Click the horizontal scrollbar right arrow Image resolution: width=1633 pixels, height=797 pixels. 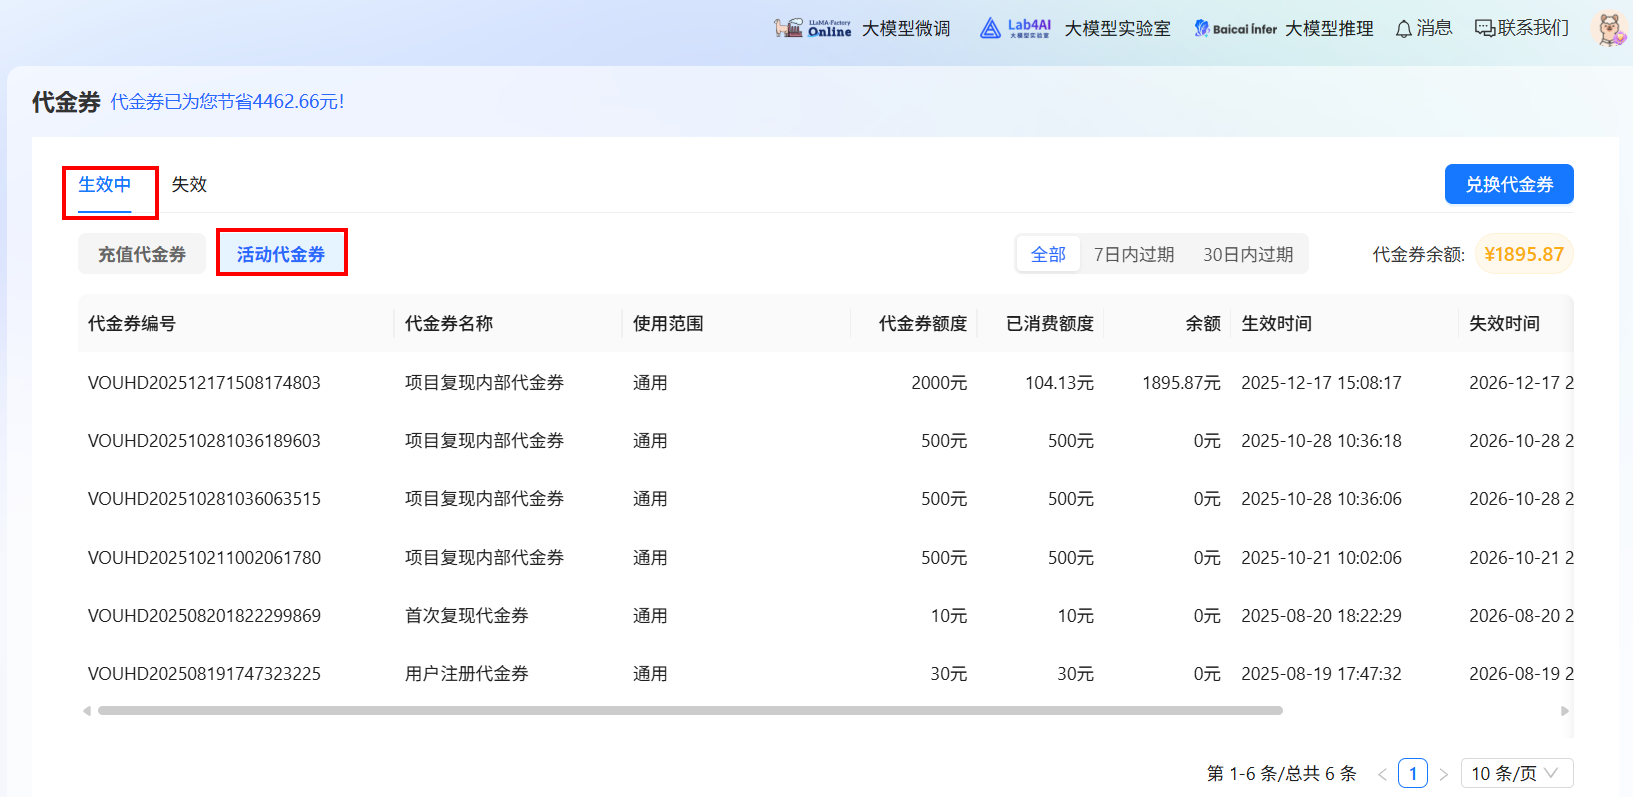tap(1565, 711)
